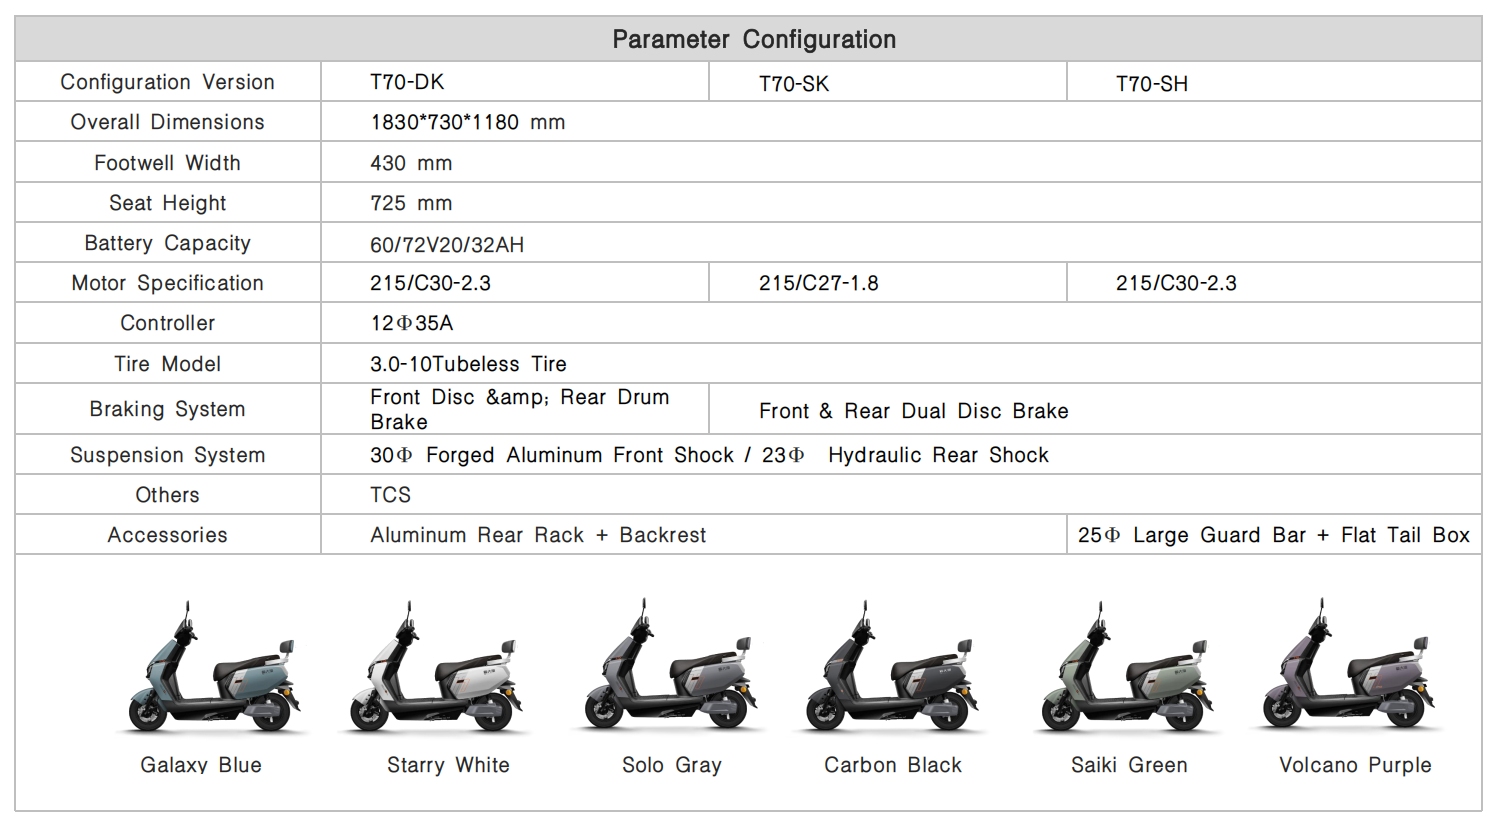Select the Controller row label

tap(168, 323)
